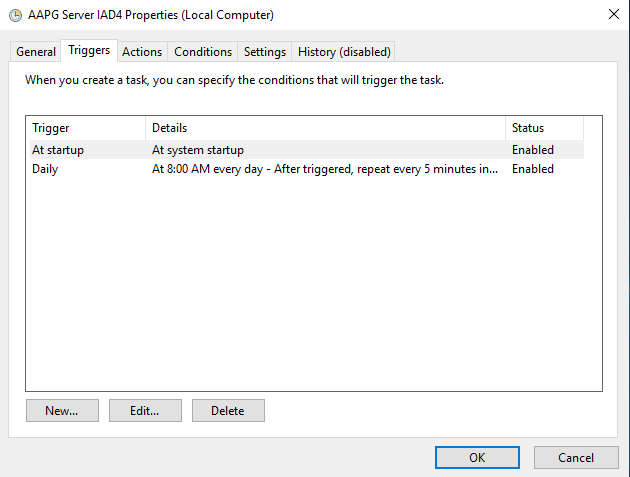This screenshot has height=477, width=630.
Task: Close the properties dialog window
Action: (612, 15)
